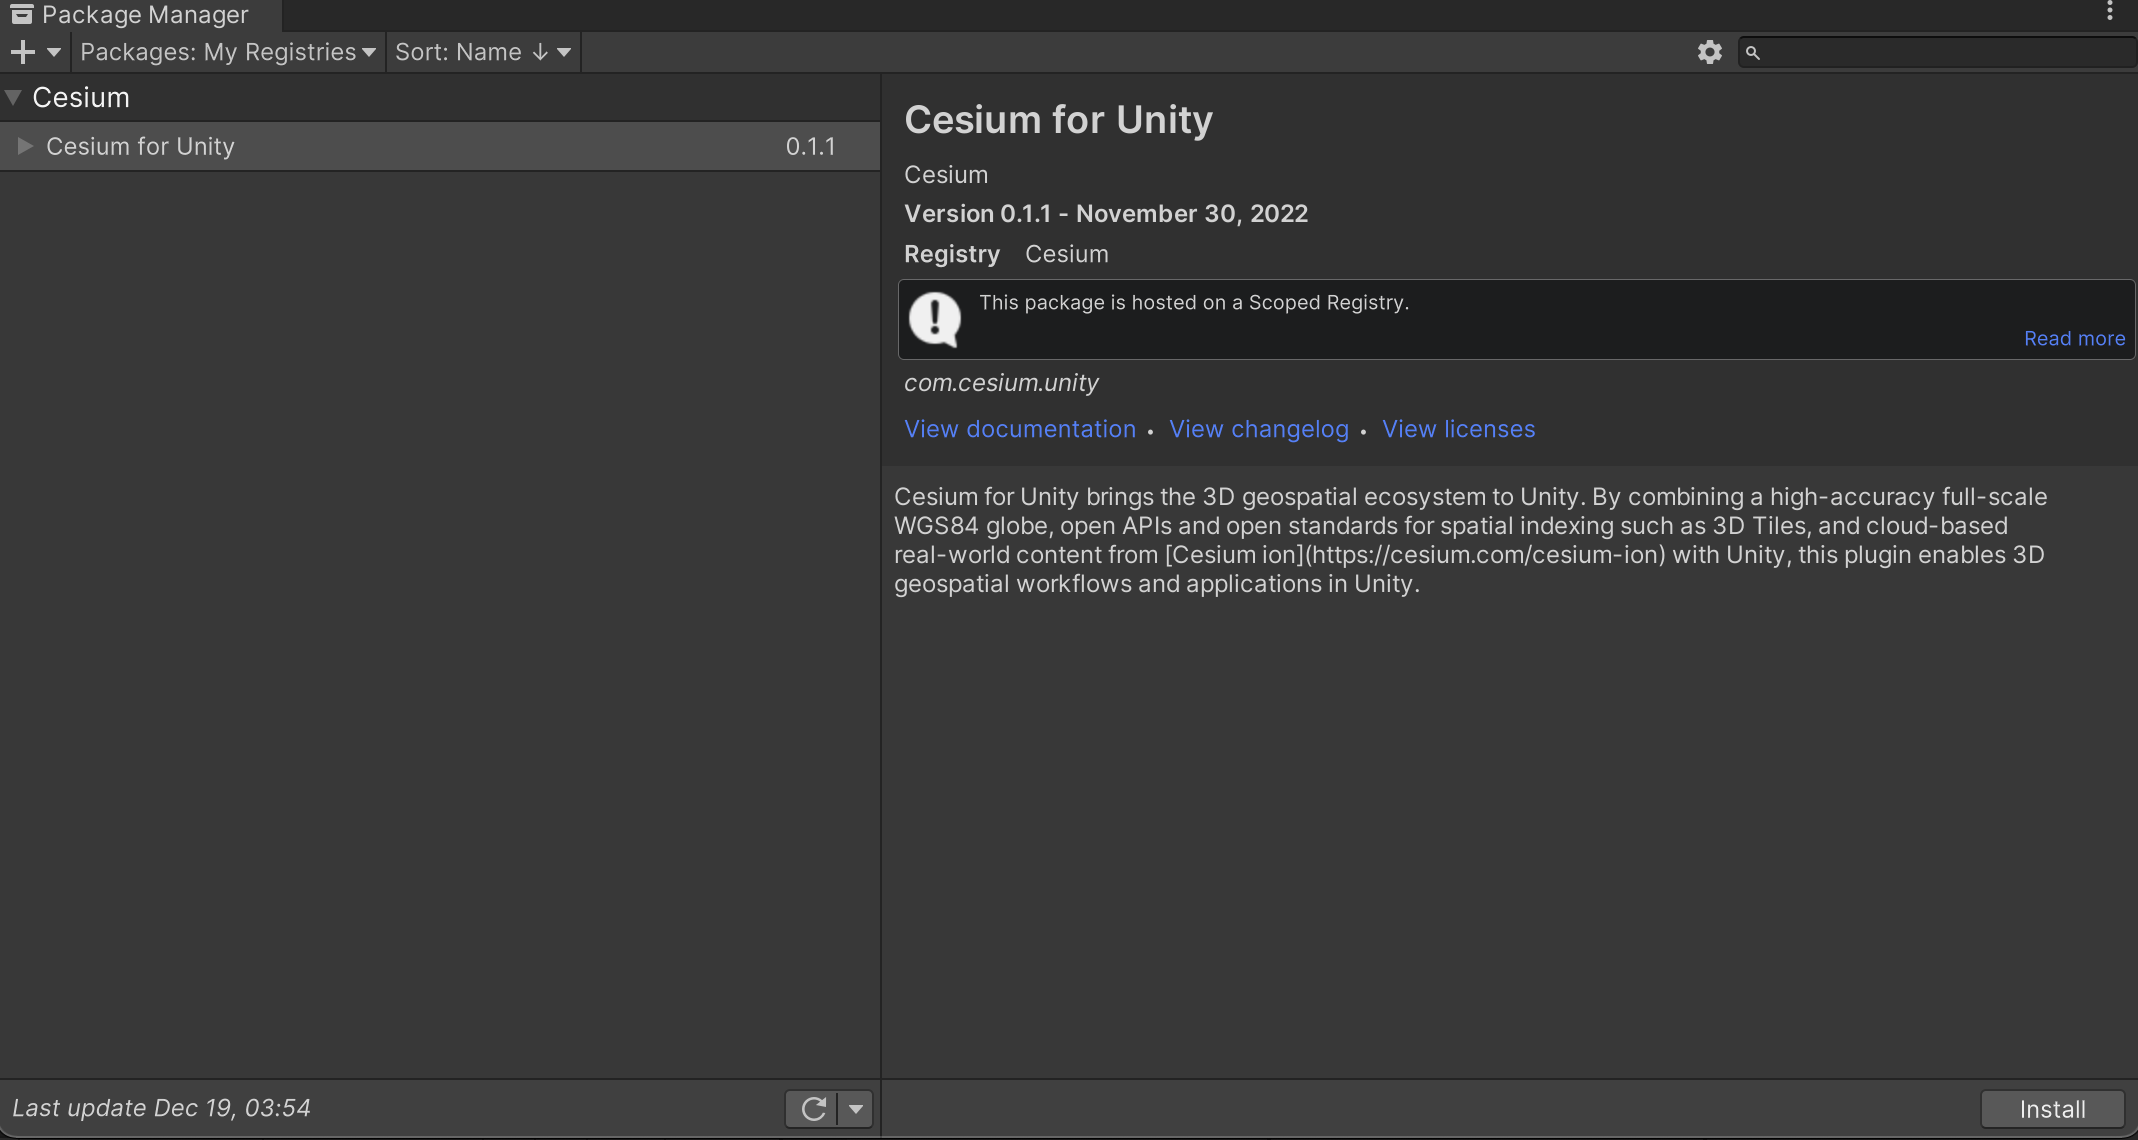Refresh the package list
The height and width of the screenshot is (1140, 2138).
pos(812,1109)
